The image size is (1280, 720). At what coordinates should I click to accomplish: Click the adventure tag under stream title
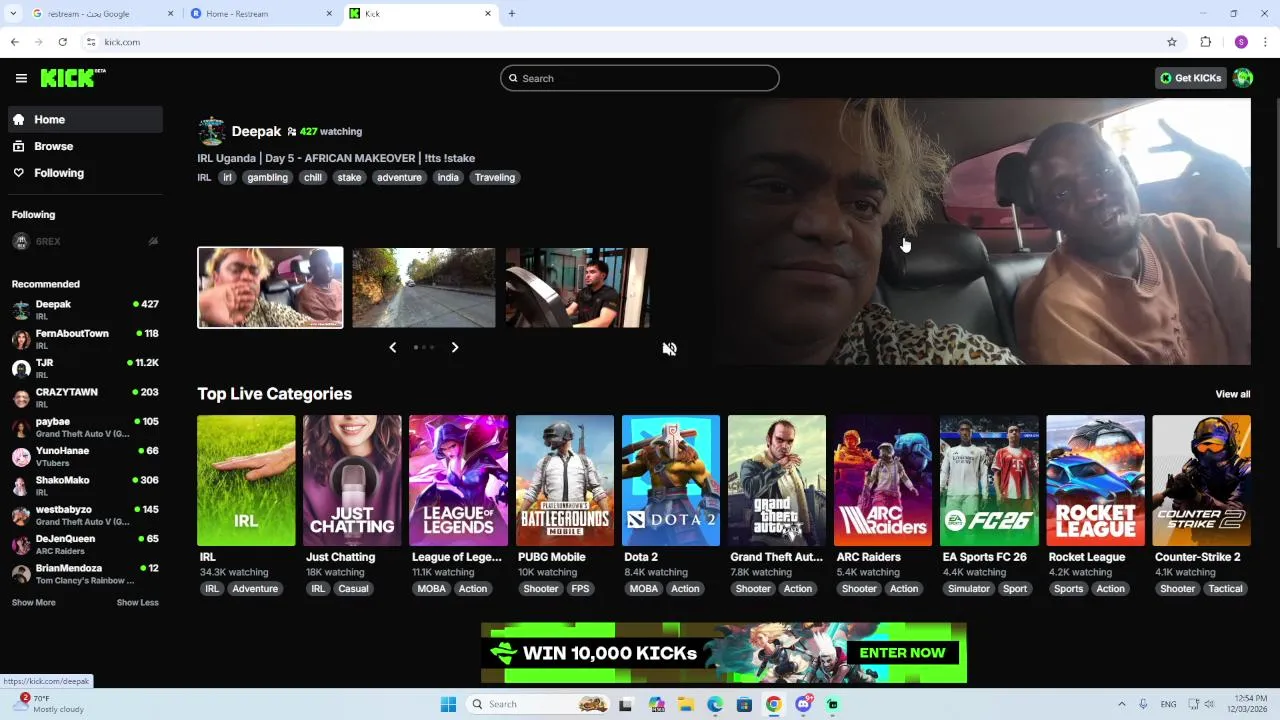tap(399, 177)
